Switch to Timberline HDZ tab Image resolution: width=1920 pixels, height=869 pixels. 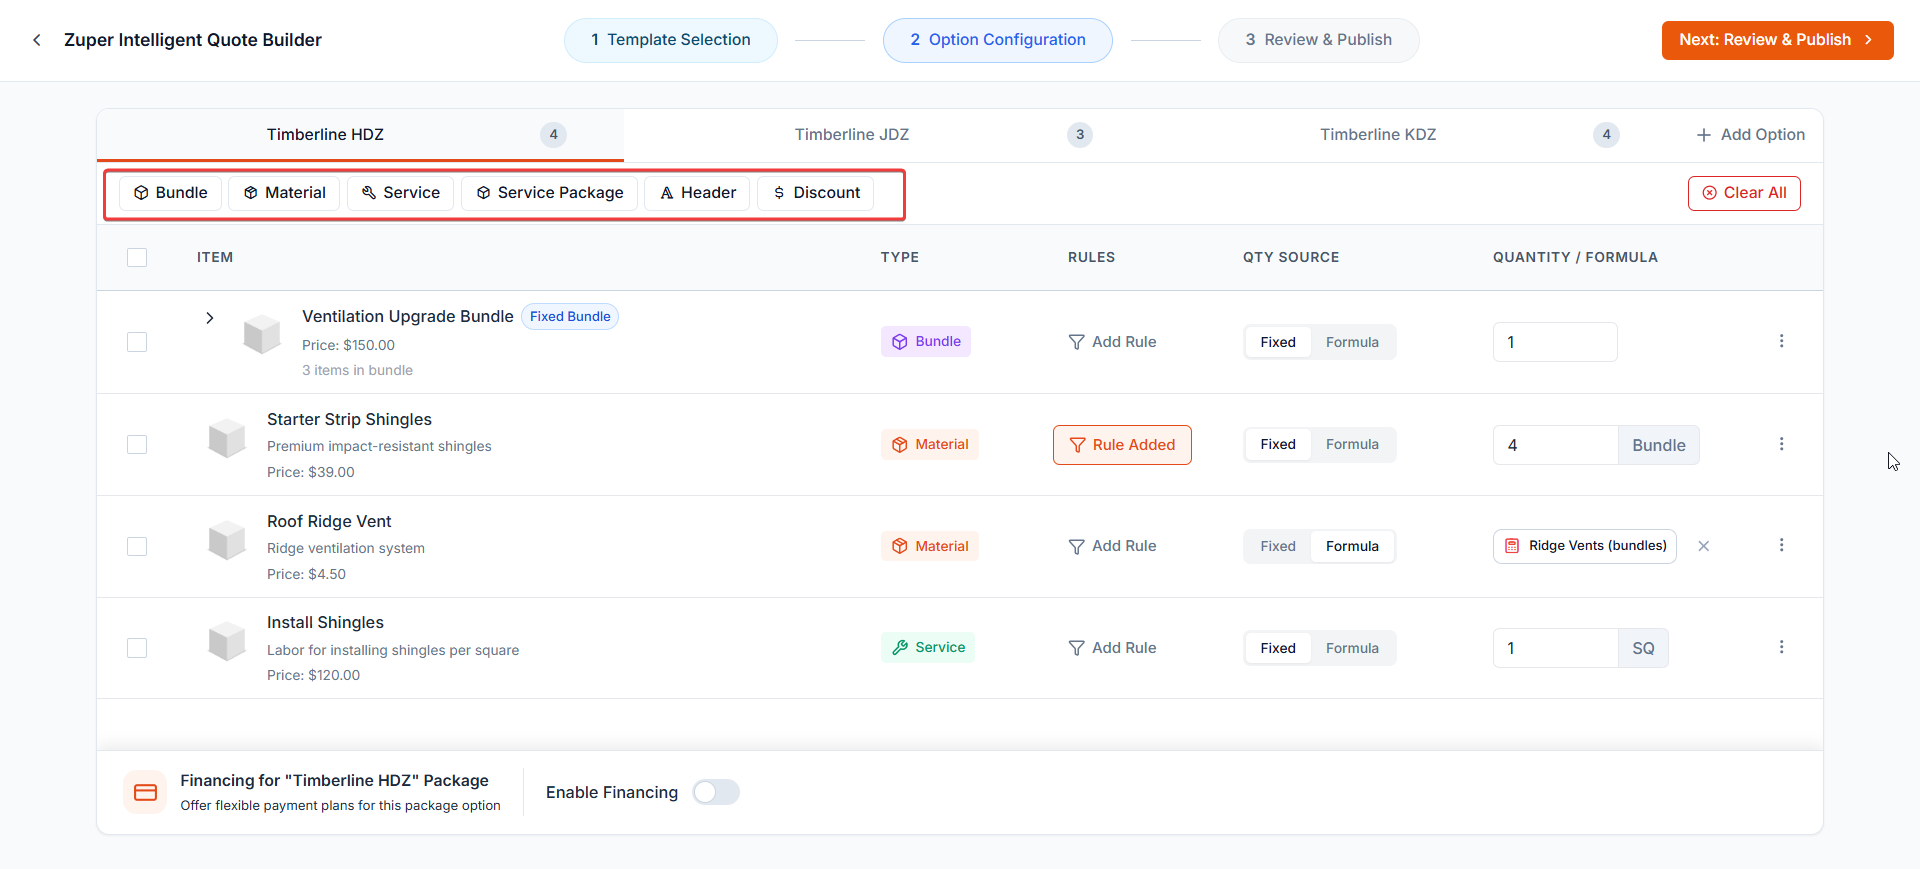tap(360, 135)
